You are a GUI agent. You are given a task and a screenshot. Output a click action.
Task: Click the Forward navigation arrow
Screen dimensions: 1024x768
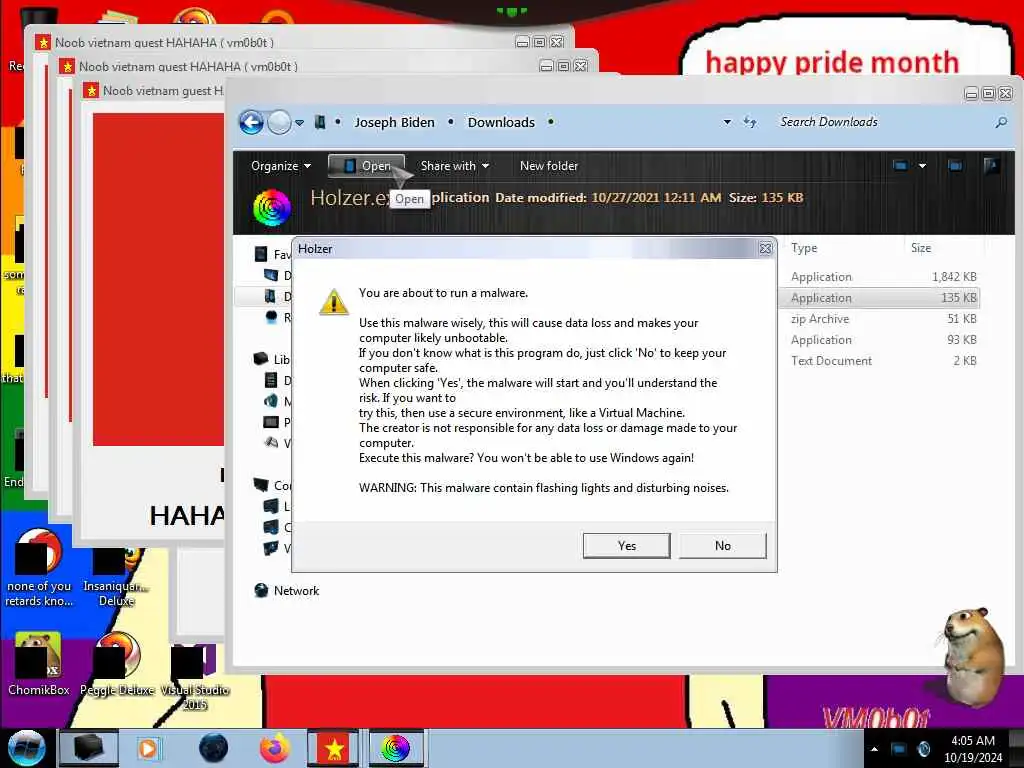[280, 122]
